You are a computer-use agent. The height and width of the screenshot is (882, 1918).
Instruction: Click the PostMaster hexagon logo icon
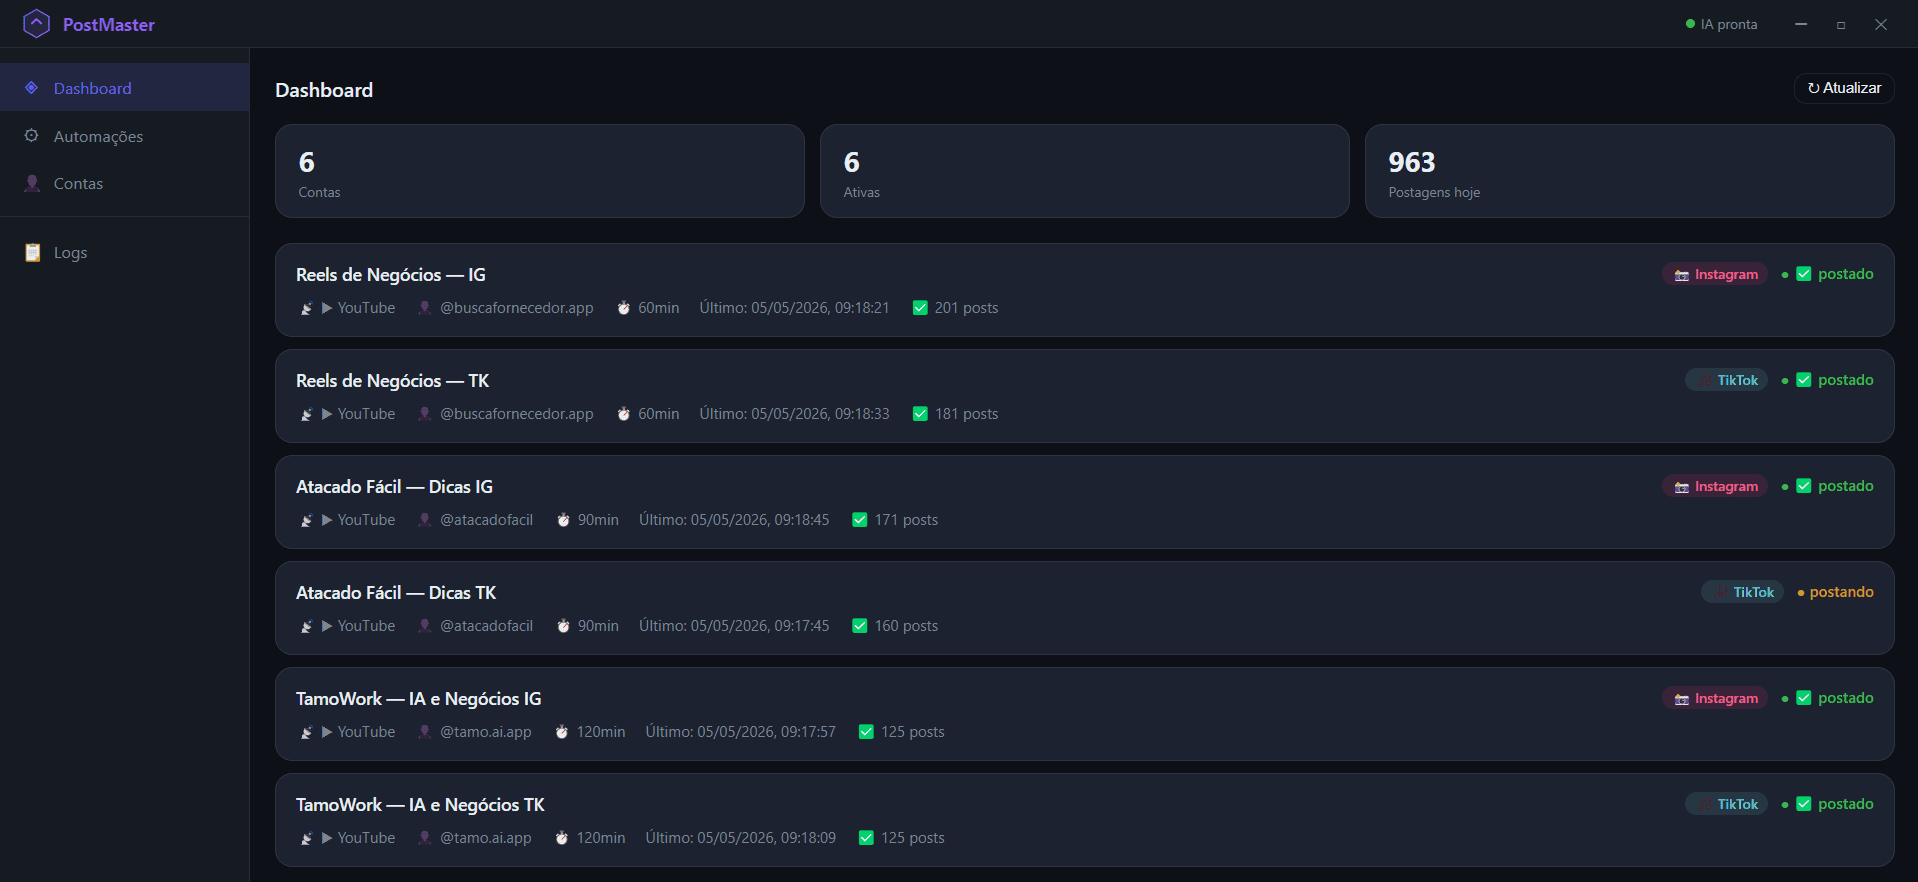[36, 24]
